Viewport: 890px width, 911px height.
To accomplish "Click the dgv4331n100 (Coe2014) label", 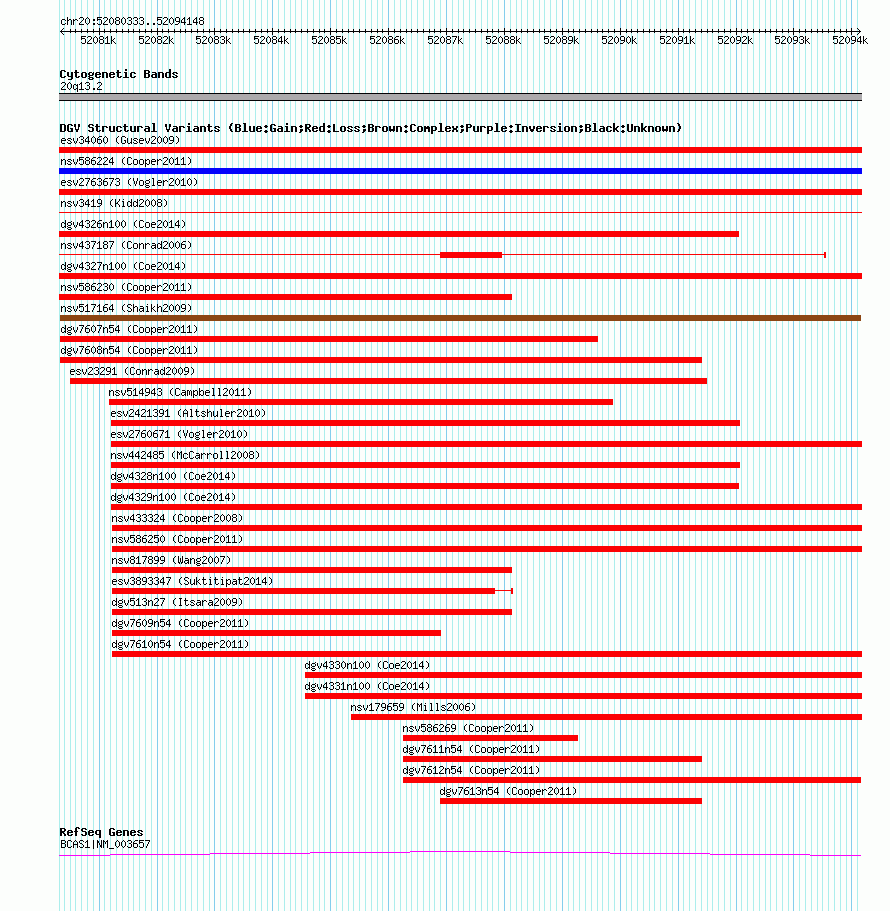I will point(367,686).
